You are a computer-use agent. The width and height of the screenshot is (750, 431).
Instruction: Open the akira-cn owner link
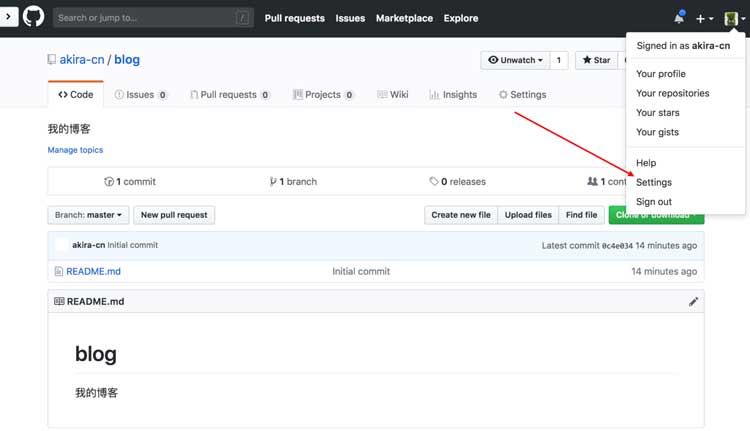pyautogui.click(x=82, y=59)
